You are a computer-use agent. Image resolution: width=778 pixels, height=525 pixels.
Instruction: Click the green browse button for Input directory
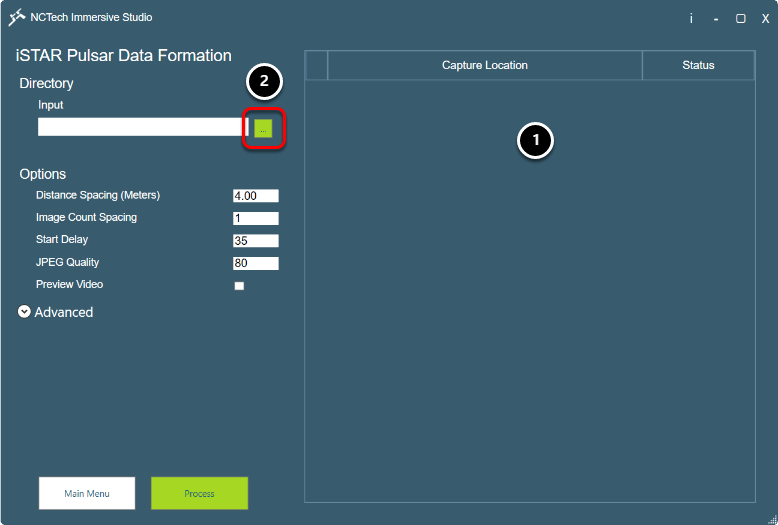pos(263,129)
